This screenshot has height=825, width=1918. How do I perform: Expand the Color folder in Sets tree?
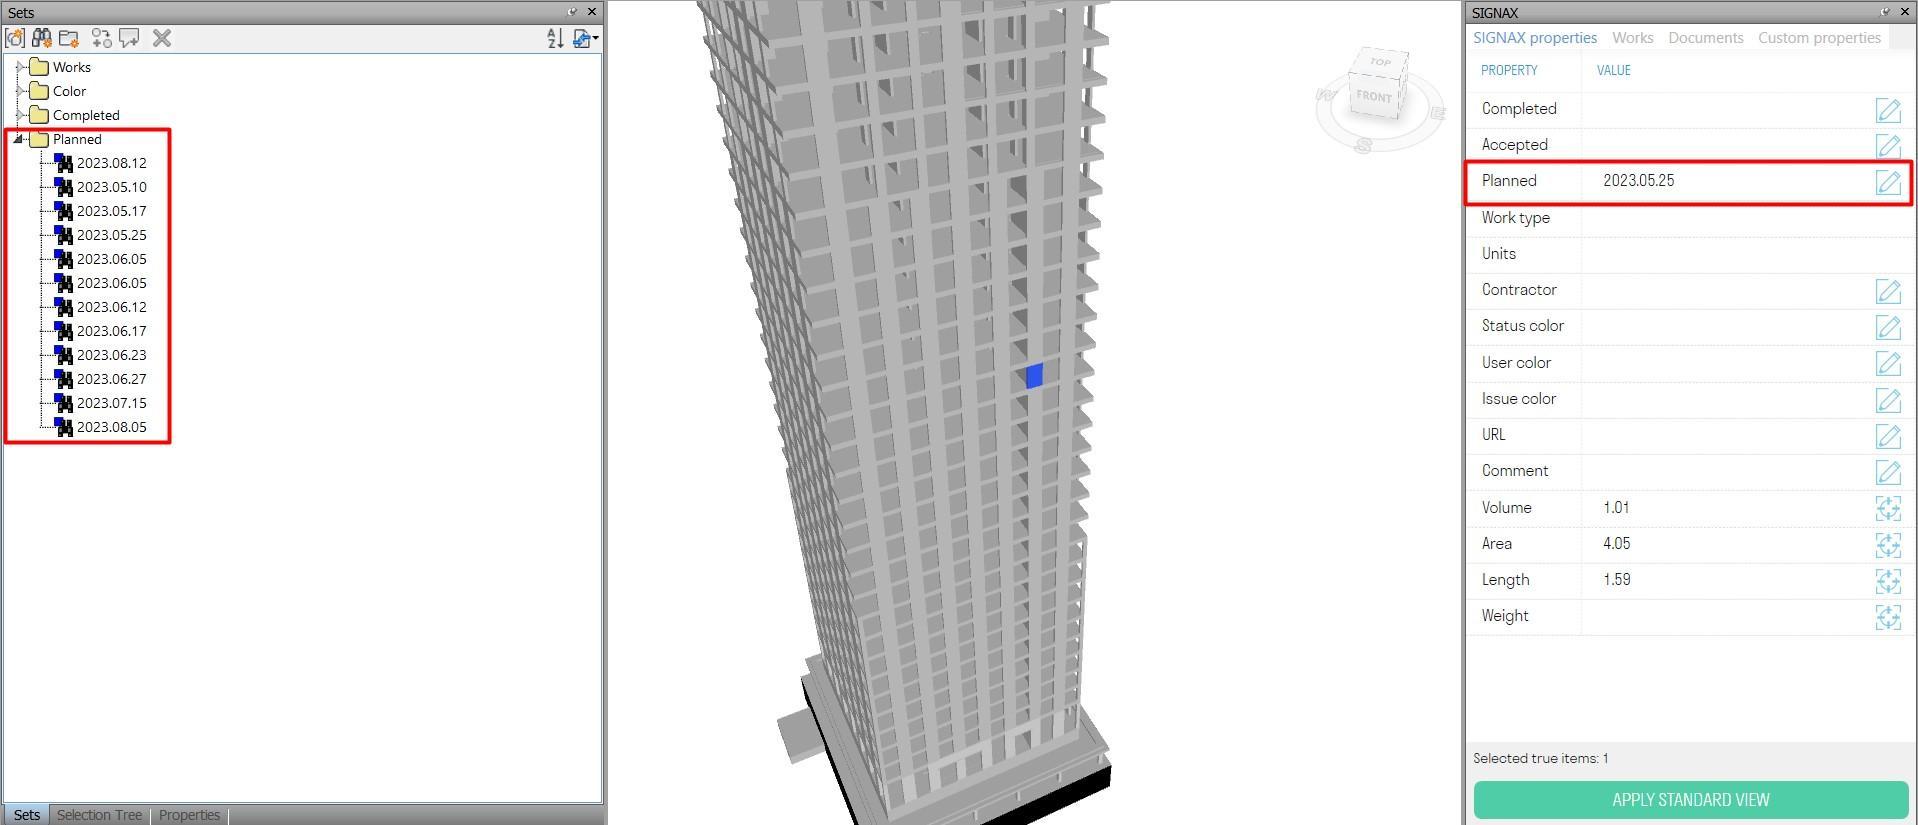click(x=19, y=91)
